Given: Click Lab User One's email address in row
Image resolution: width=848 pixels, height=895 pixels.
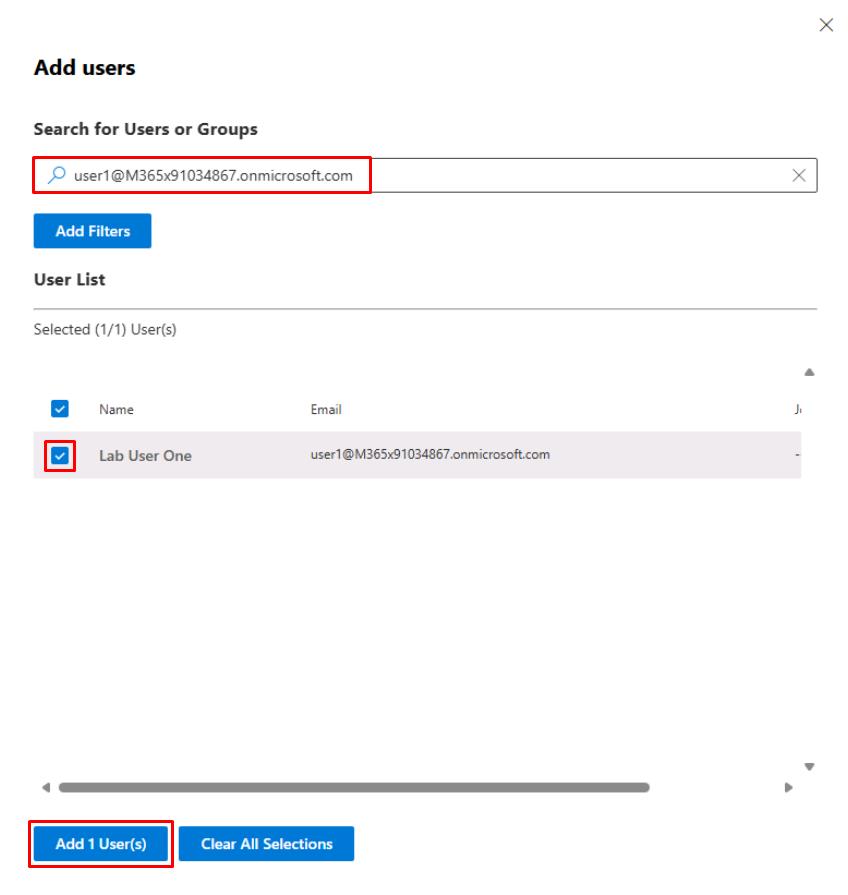Looking at the screenshot, I should pyautogui.click(x=430, y=454).
